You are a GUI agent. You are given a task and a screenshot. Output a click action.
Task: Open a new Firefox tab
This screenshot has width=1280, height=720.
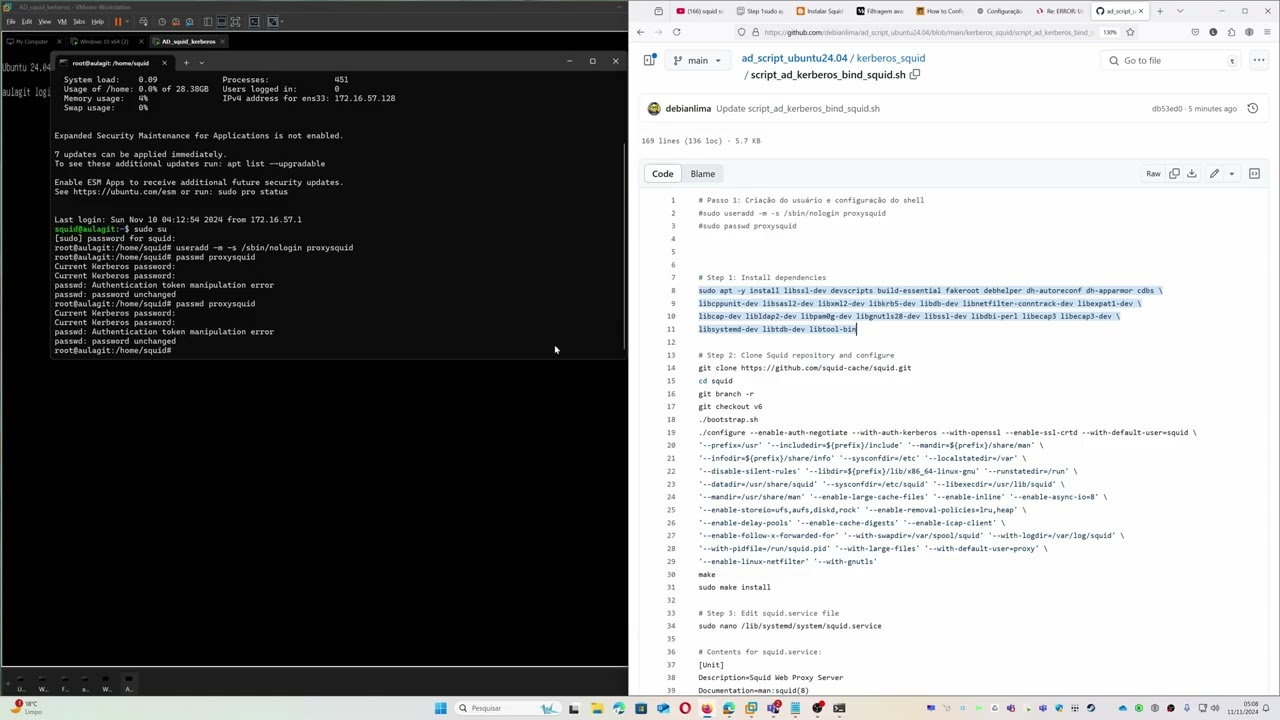[1160, 11]
